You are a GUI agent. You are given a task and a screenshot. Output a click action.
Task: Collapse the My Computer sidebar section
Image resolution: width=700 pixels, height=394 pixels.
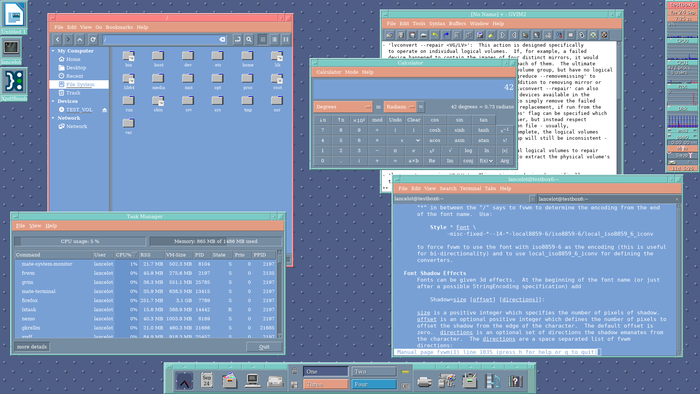(53, 51)
